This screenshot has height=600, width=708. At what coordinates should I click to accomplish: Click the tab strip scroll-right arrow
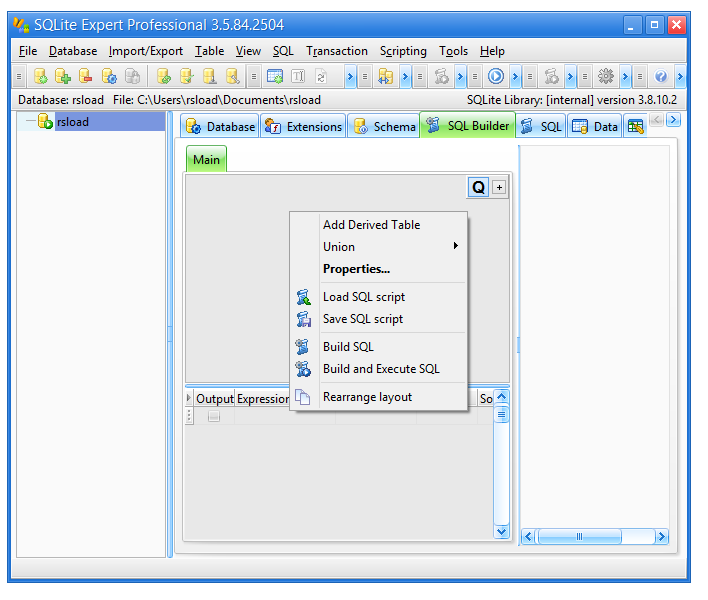[x=673, y=120]
